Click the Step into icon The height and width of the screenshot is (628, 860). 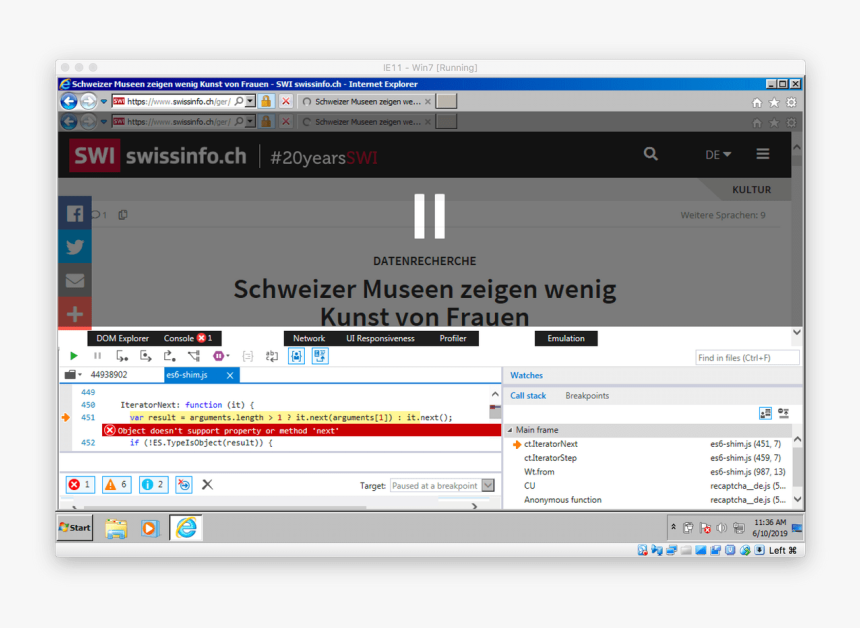[122, 356]
